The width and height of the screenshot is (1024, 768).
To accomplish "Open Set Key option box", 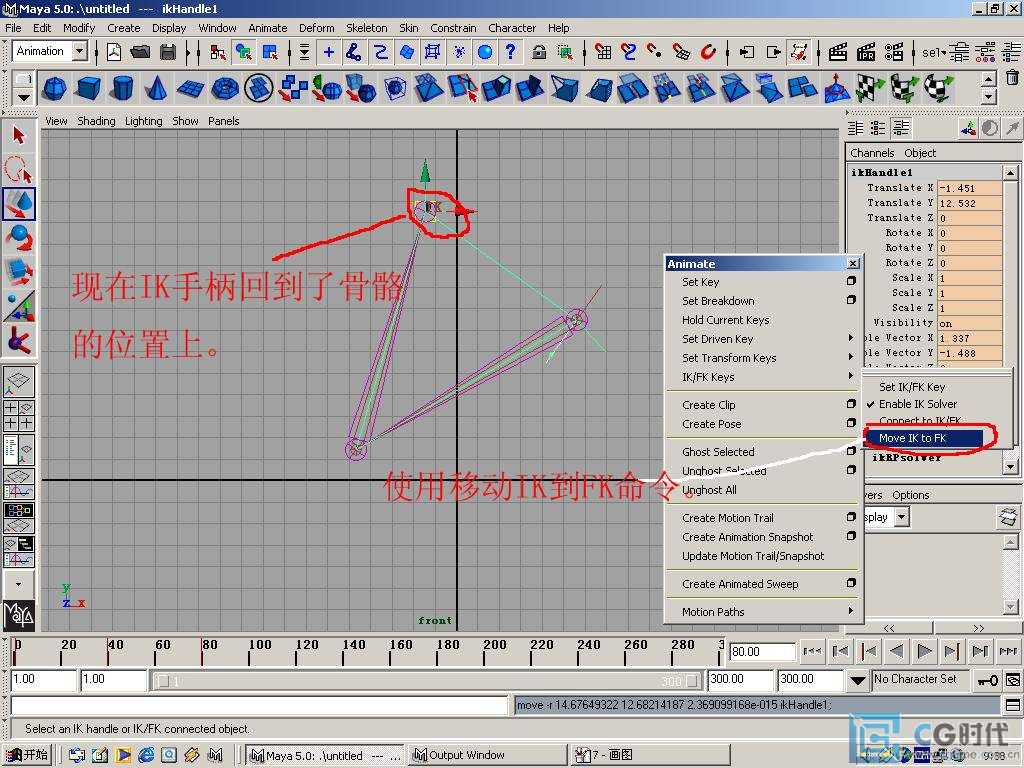I will (x=851, y=281).
